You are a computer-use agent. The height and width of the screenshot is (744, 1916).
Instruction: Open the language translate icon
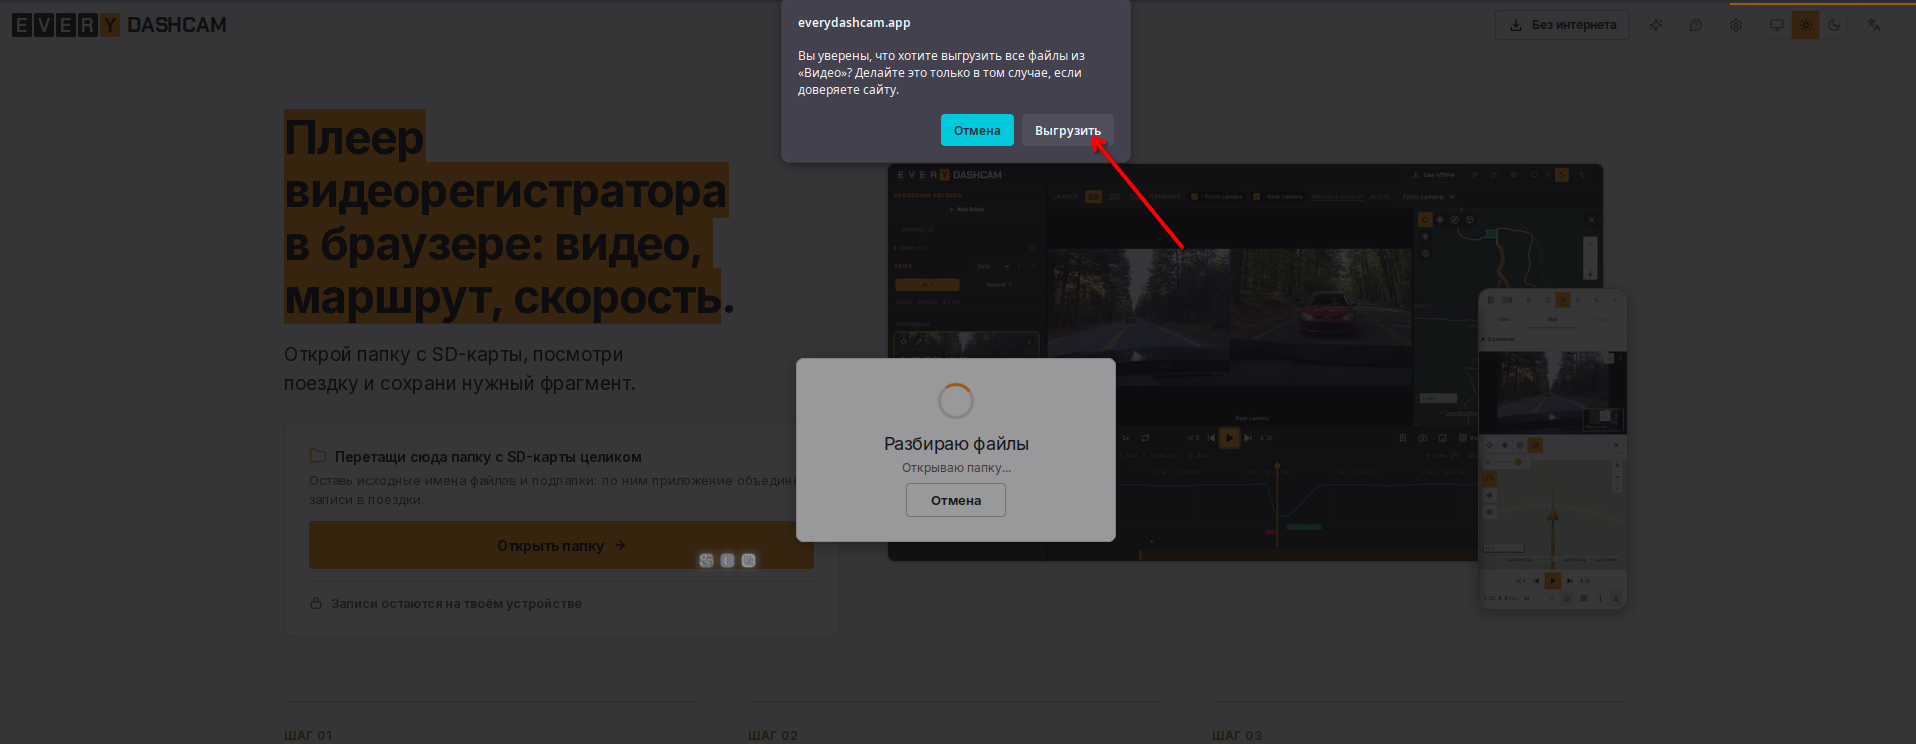[1874, 25]
